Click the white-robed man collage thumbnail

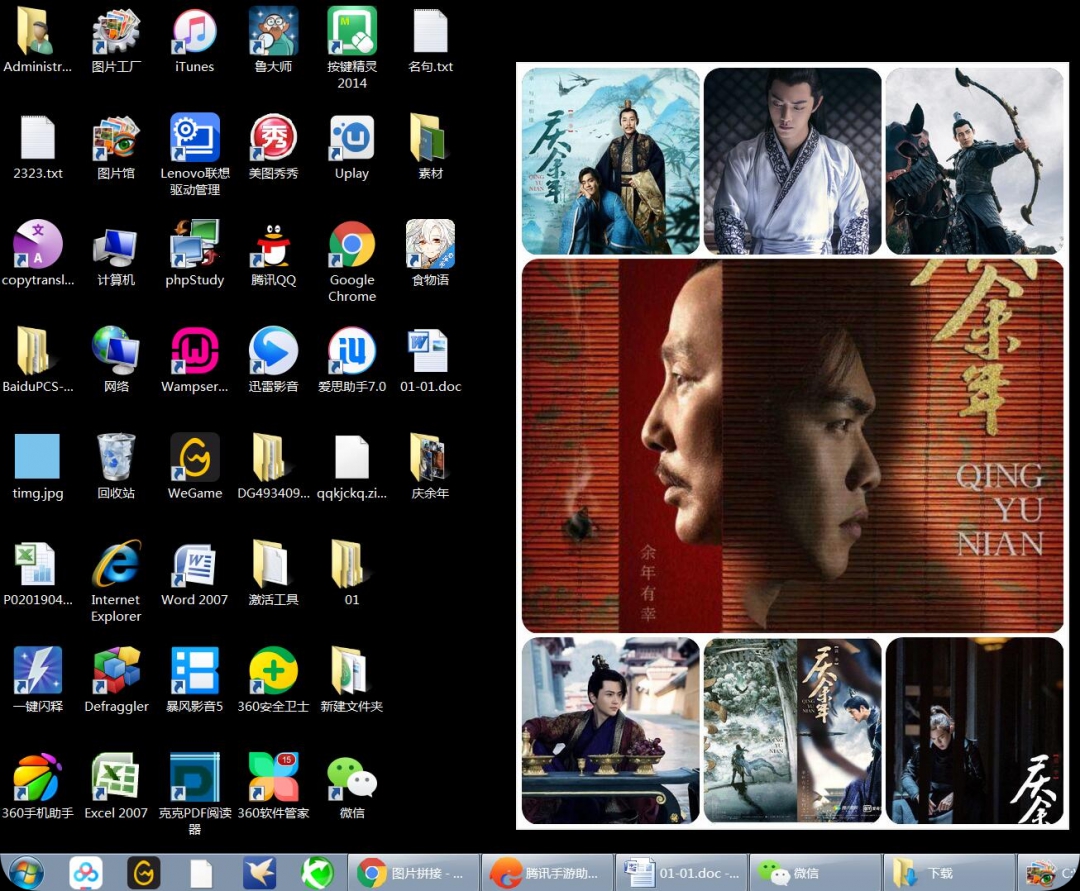792,161
